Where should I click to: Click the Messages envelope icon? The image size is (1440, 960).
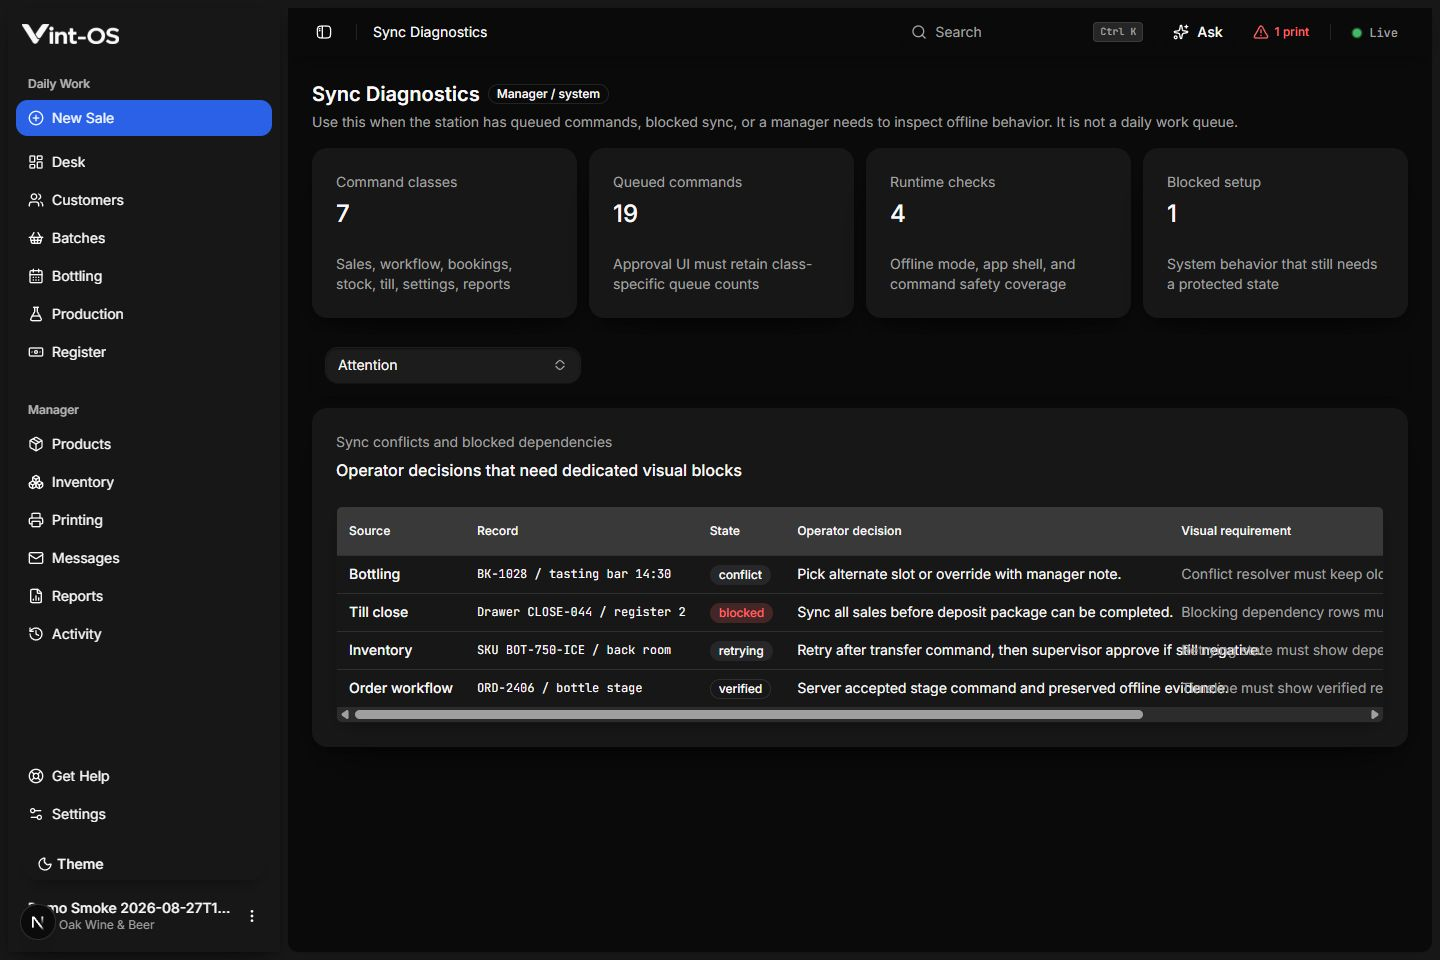pyautogui.click(x=36, y=558)
